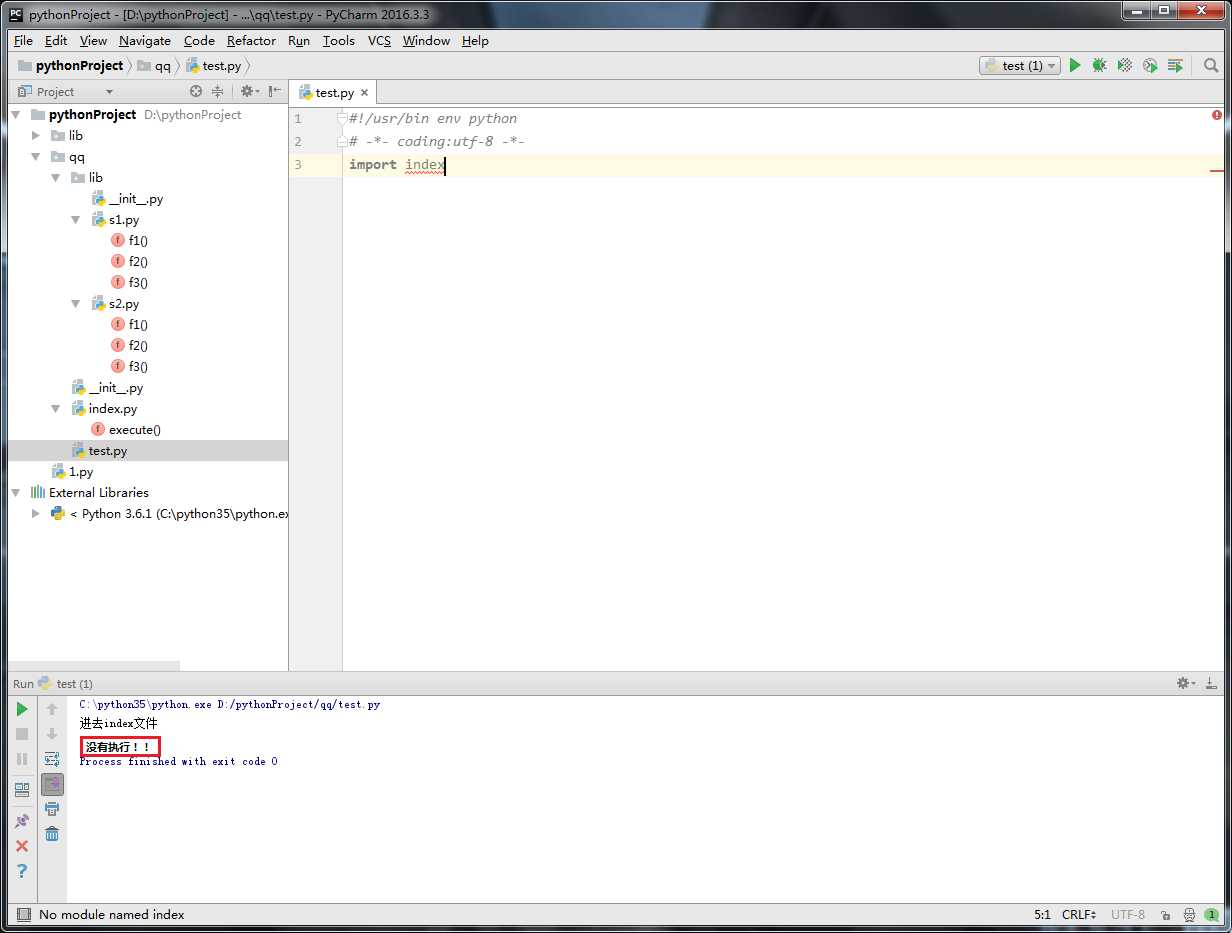Click the inspector profile icon in status bar
The width and height of the screenshot is (1232, 933).
1189,914
